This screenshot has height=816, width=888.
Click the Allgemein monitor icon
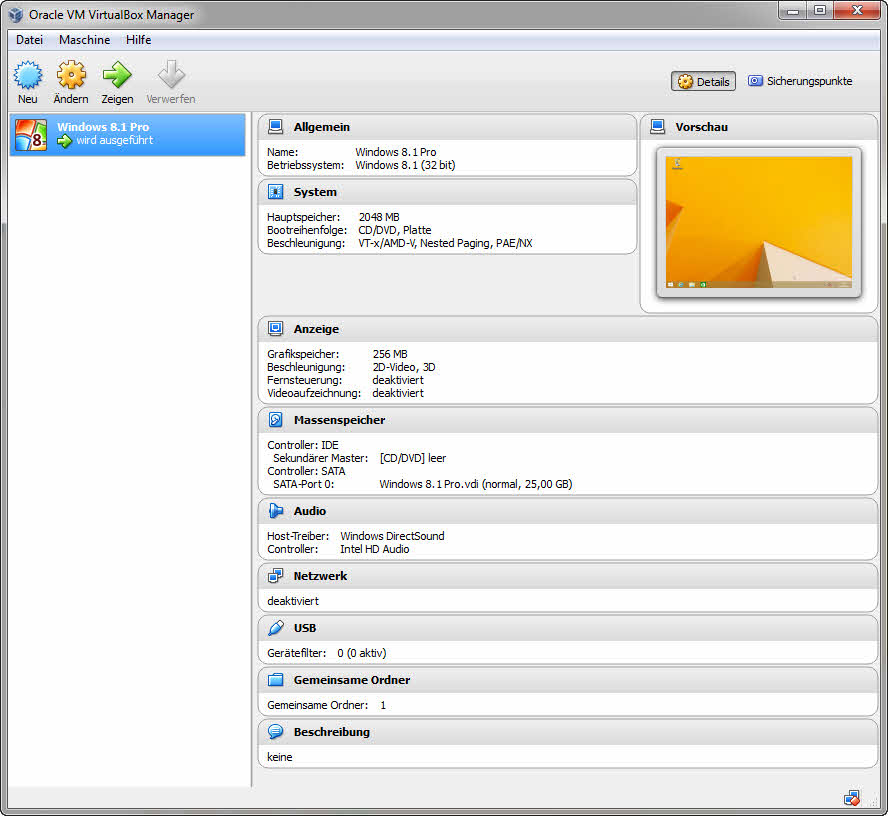[x=275, y=127]
